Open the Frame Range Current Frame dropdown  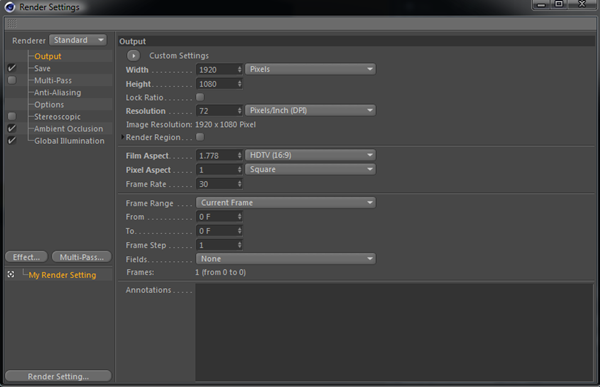(x=286, y=202)
